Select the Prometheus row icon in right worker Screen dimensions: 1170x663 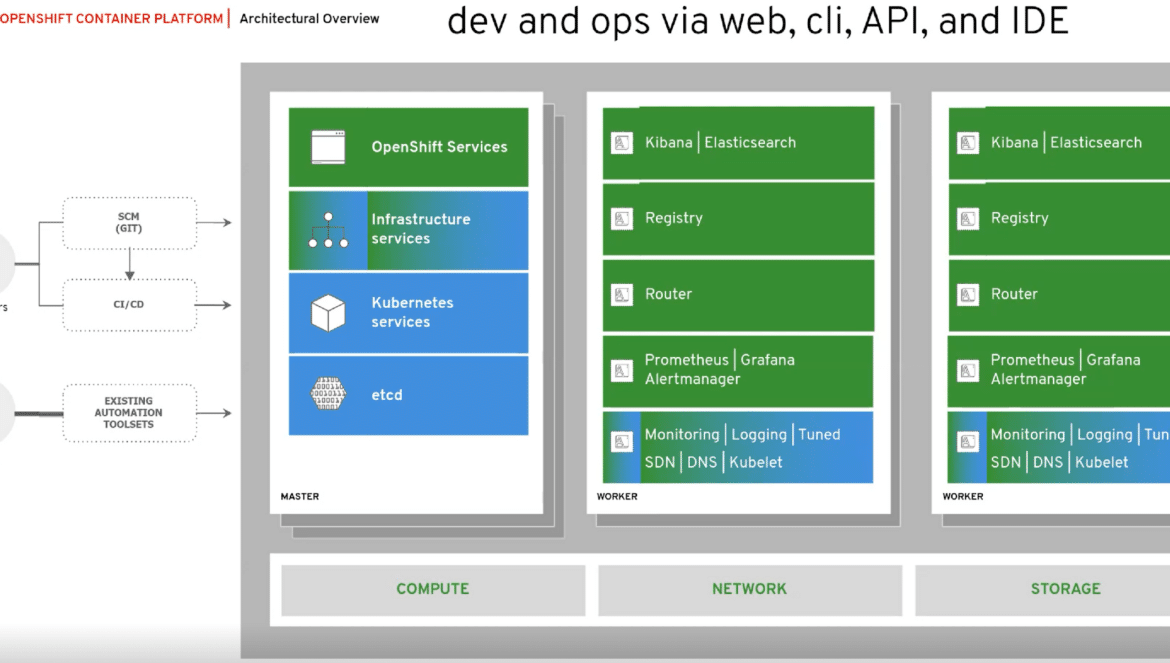[968, 371]
